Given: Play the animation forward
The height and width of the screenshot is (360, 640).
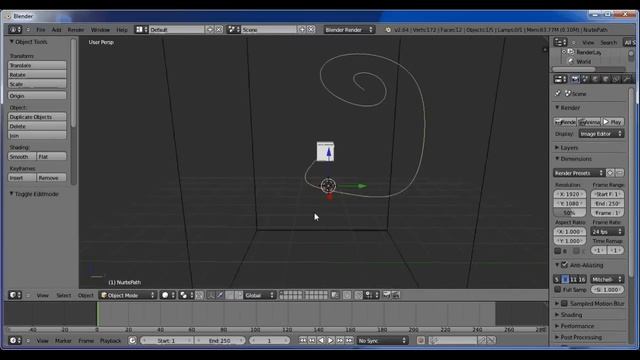Looking at the screenshot, I should pyautogui.click(x=331, y=340).
